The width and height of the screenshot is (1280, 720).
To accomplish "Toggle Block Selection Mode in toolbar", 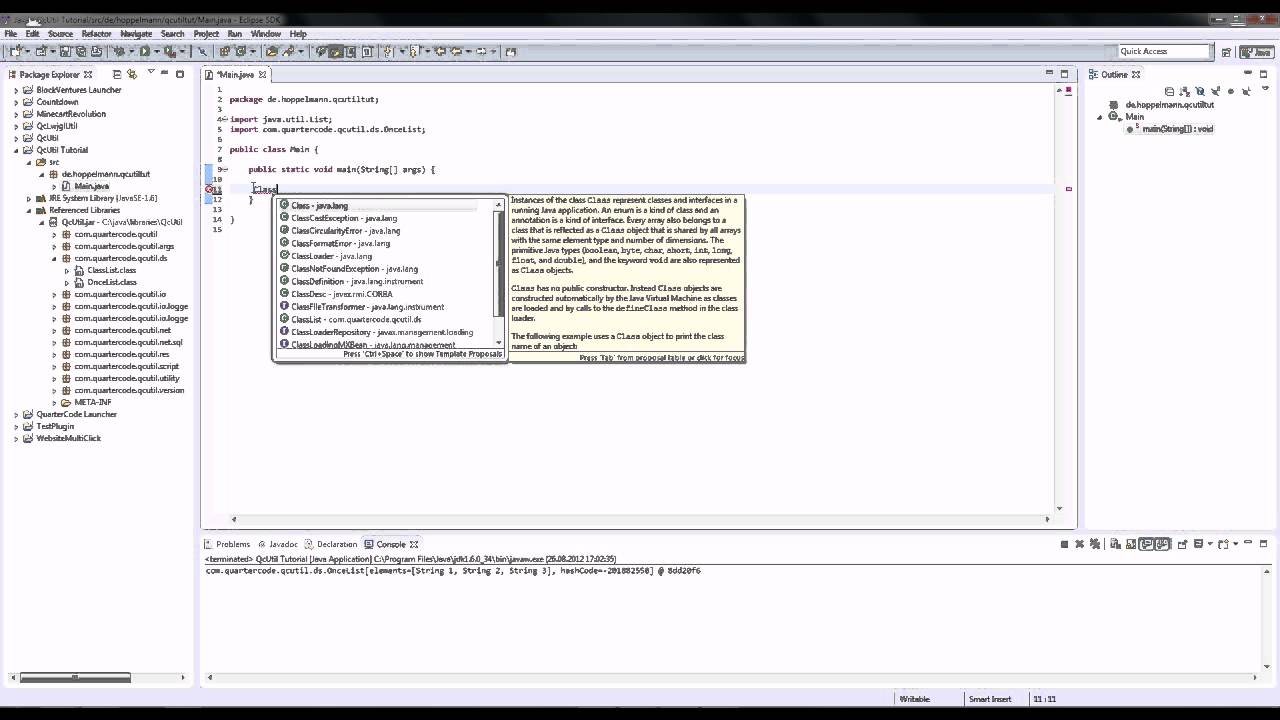I will pyautogui.click(x=351, y=50).
